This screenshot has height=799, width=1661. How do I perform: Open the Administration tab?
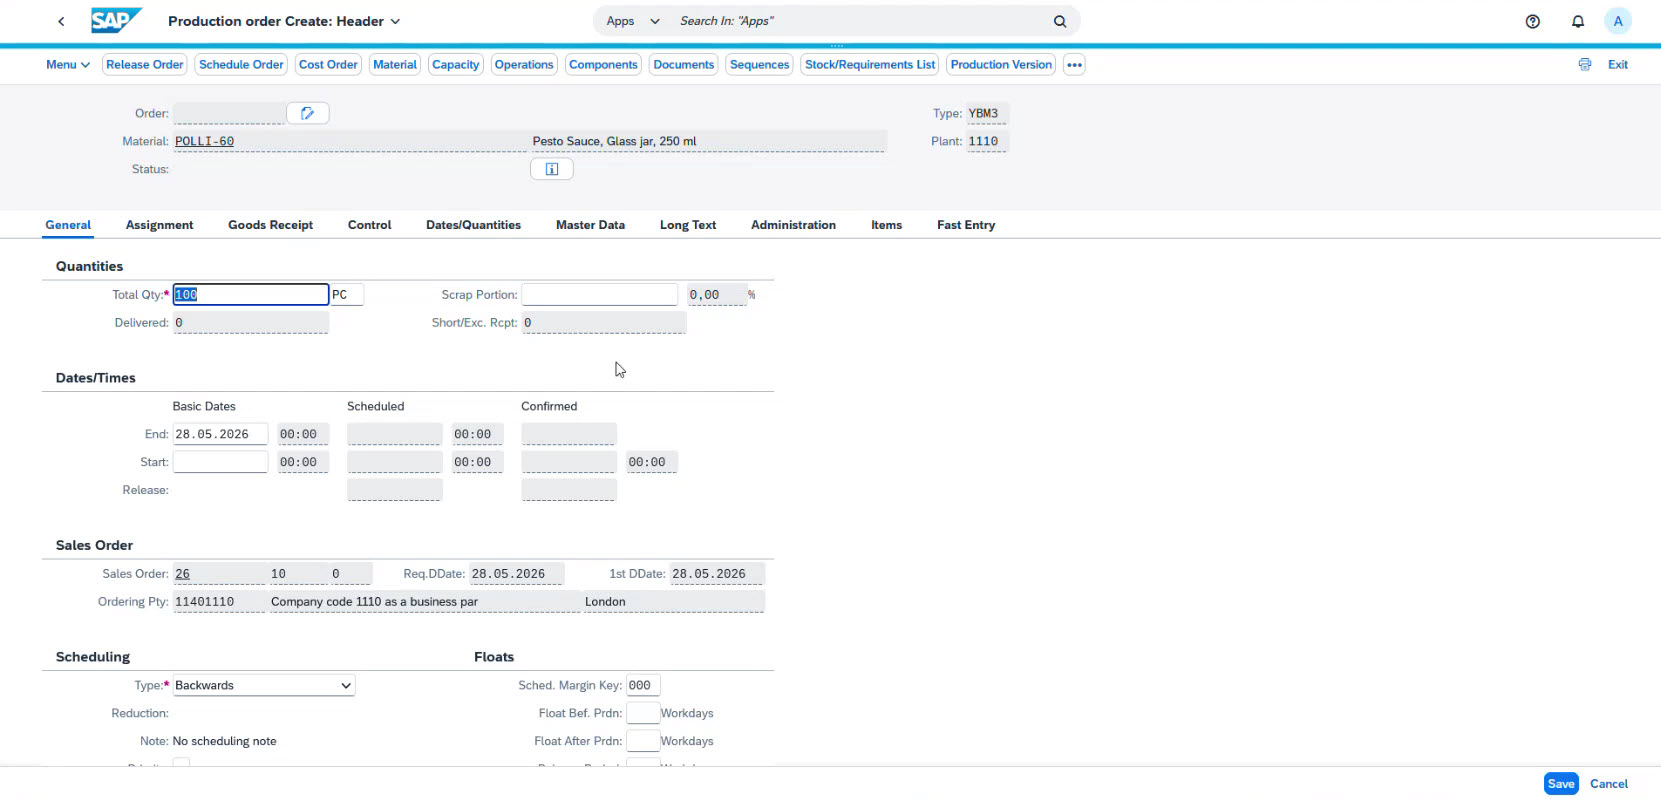(x=793, y=225)
